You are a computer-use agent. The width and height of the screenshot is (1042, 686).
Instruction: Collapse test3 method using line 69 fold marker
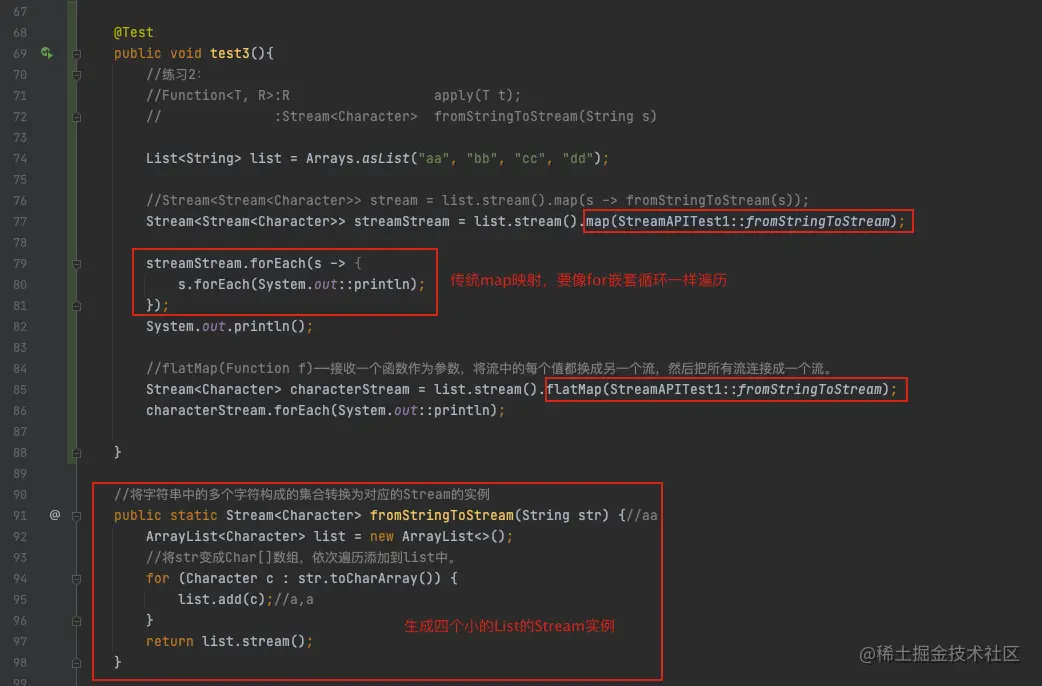coord(76,54)
